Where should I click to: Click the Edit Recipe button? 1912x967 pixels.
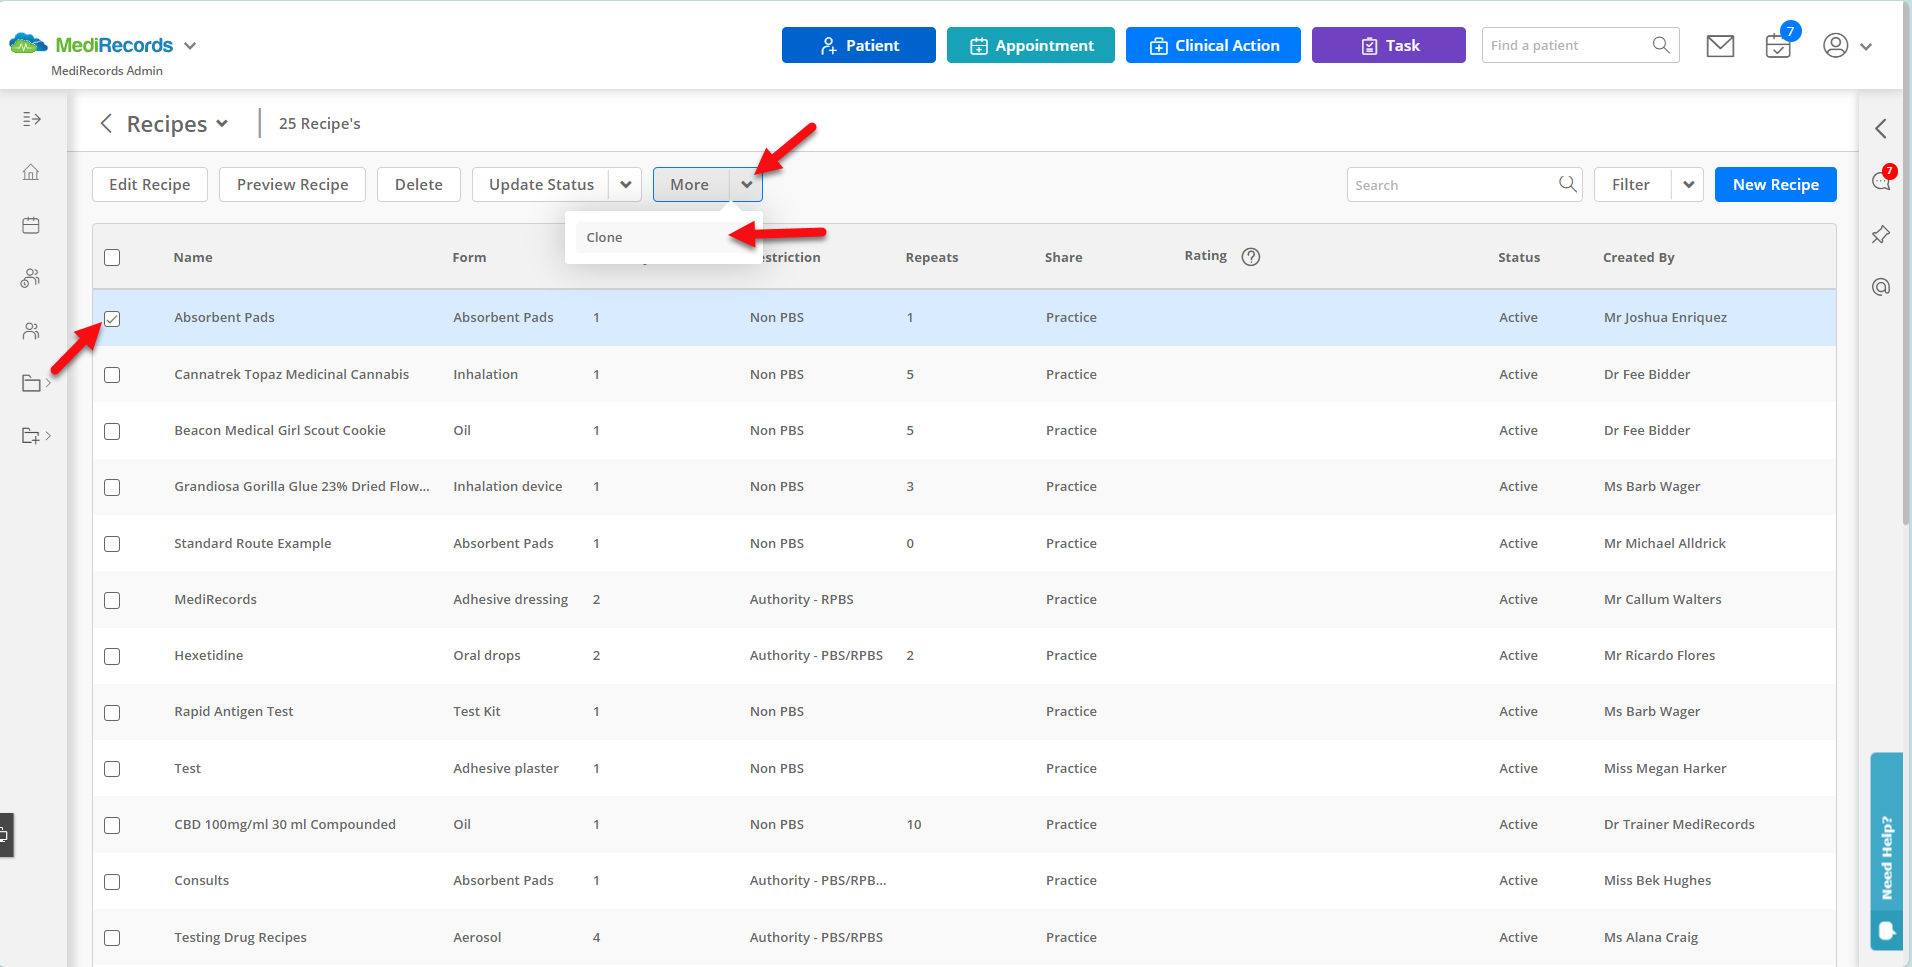pyautogui.click(x=150, y=184)
